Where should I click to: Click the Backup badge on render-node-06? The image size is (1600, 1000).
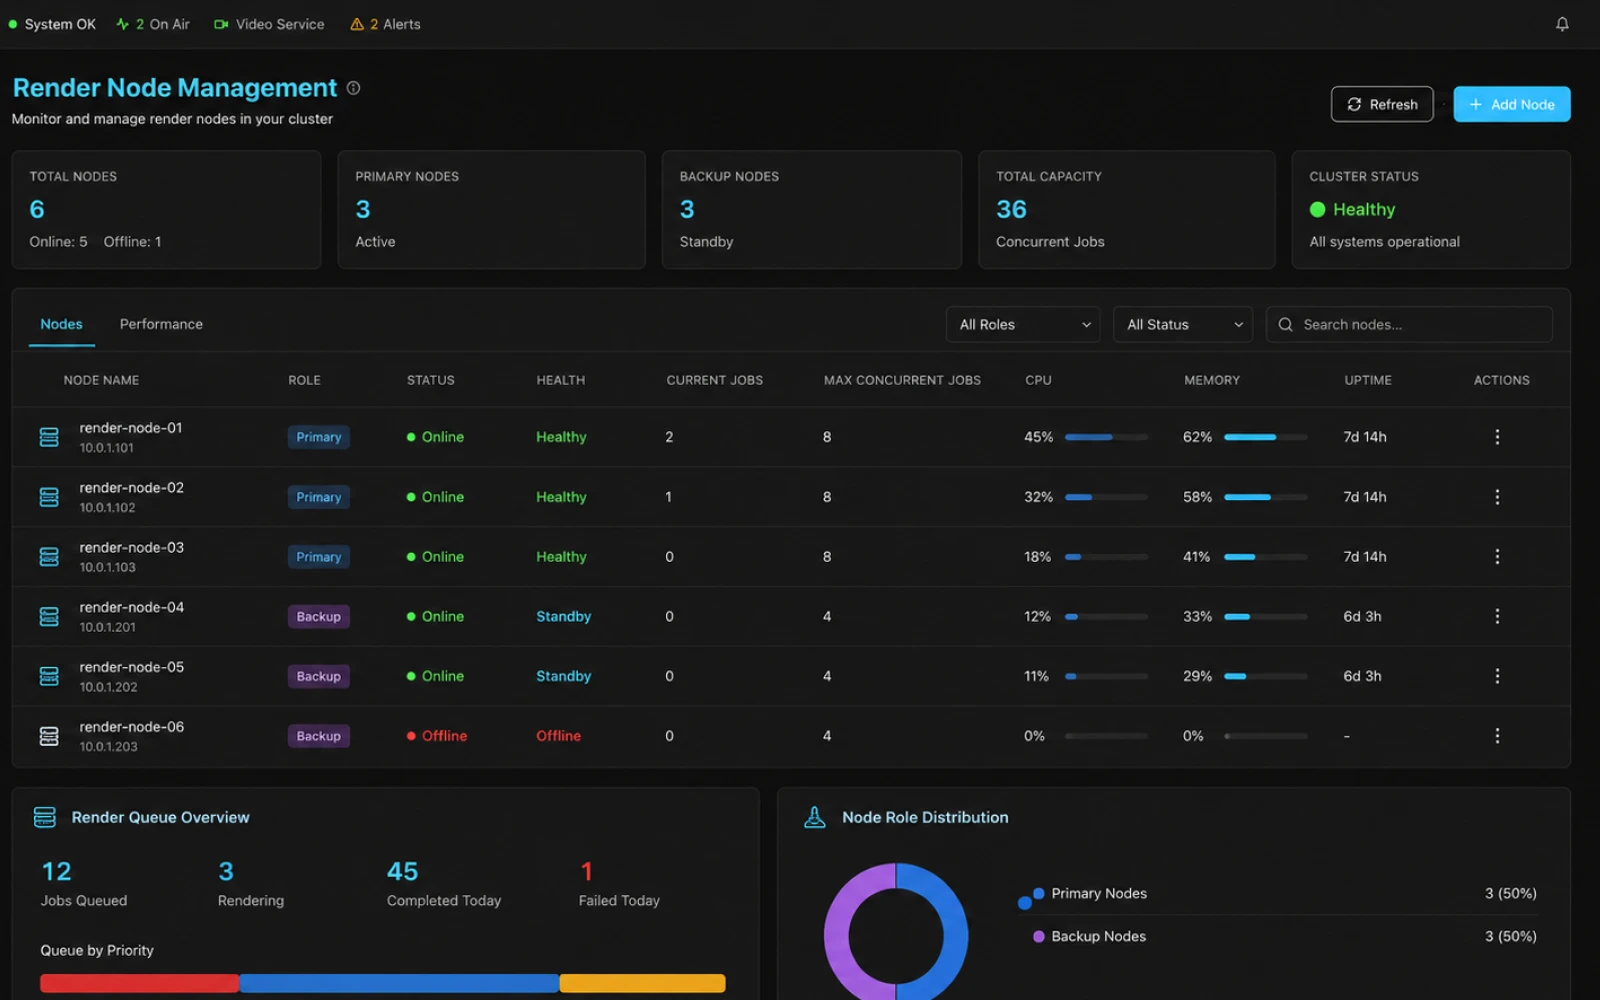pyautogui.click(x=319, y=736)
